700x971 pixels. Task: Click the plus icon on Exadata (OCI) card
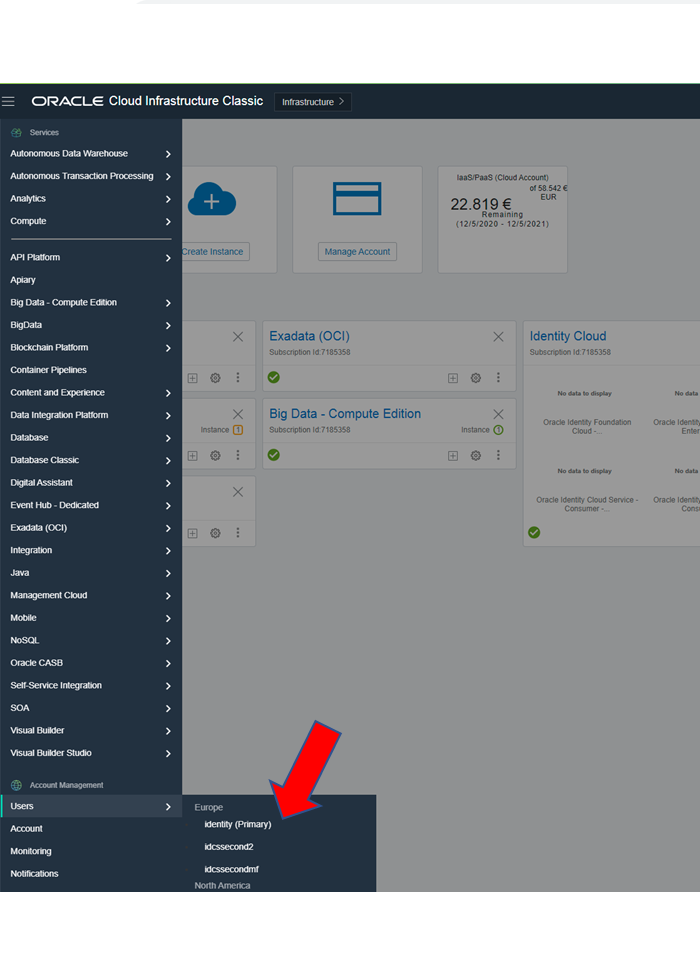pos(453,378)
